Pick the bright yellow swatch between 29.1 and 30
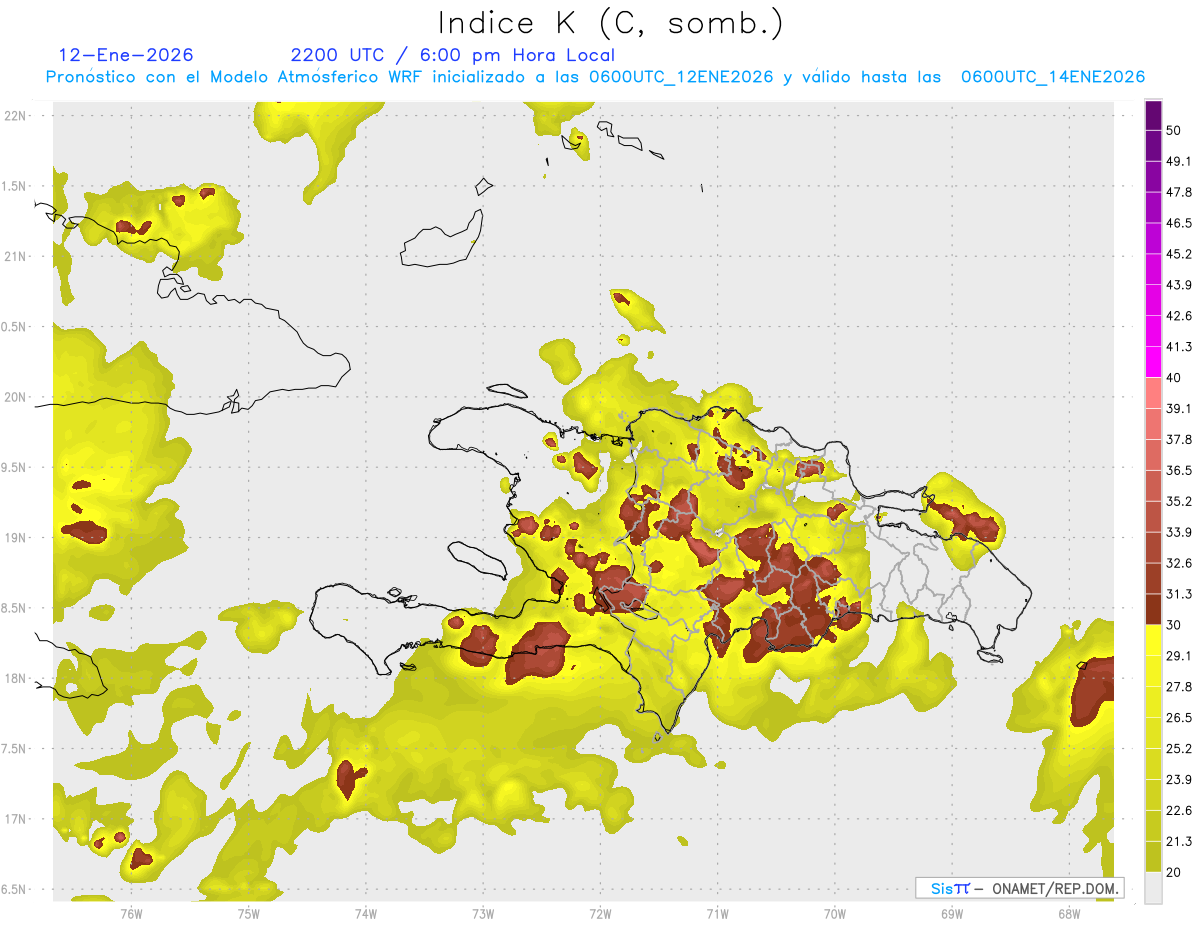The image size is (1200, 927). [x=1153, y=640]
